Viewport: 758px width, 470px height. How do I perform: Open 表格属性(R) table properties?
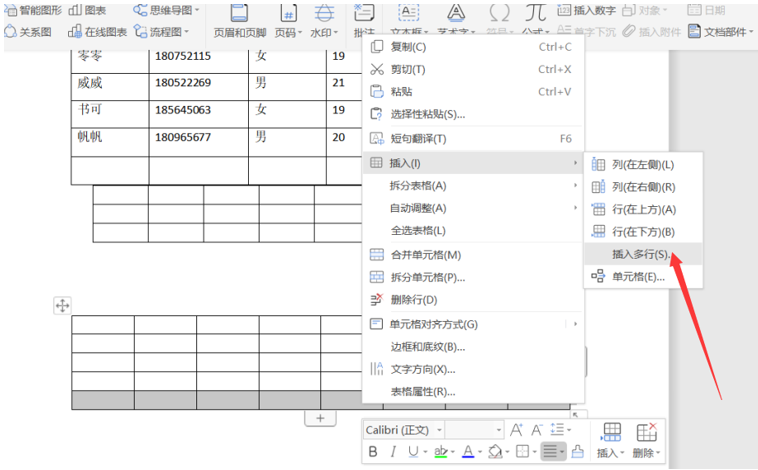[x=473, y=392]
